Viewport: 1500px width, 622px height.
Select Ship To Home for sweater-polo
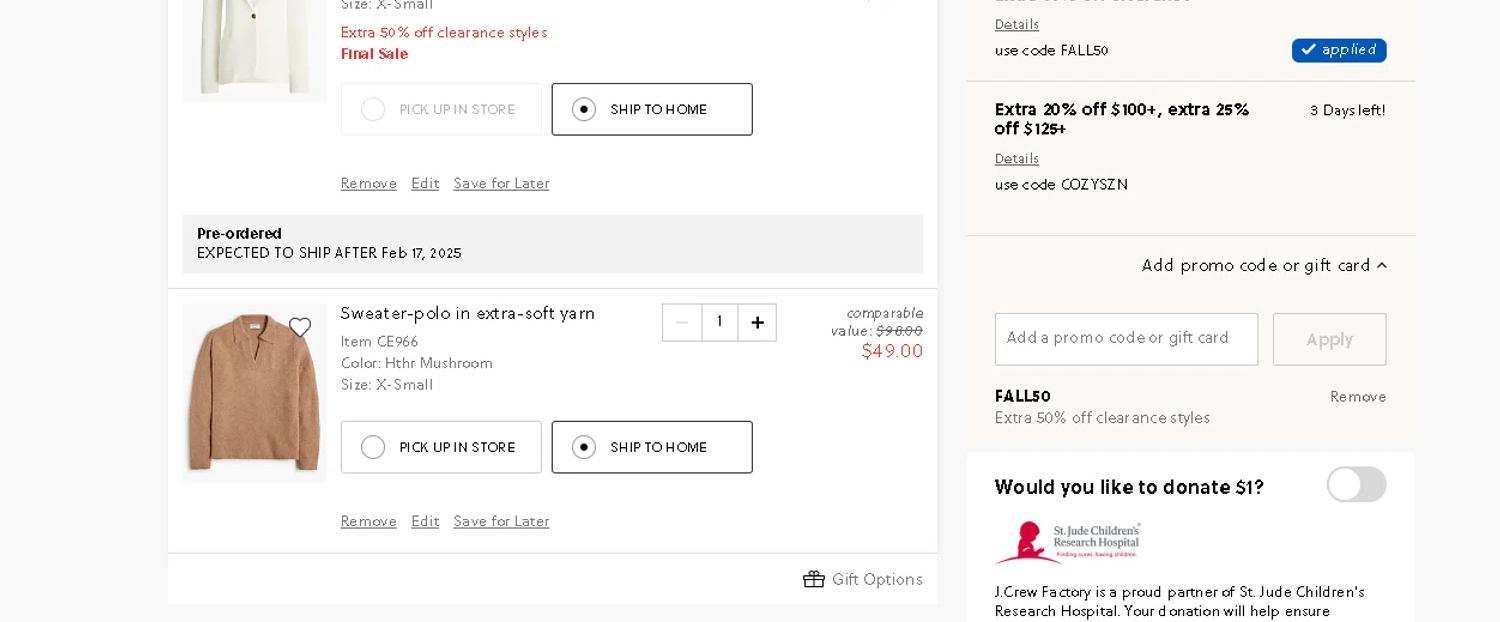coord(651,447)
